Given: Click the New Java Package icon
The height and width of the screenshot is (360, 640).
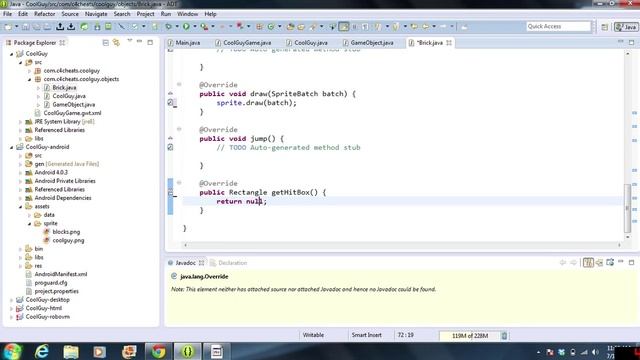Looking at the screenshot, I should coord(259,27).
